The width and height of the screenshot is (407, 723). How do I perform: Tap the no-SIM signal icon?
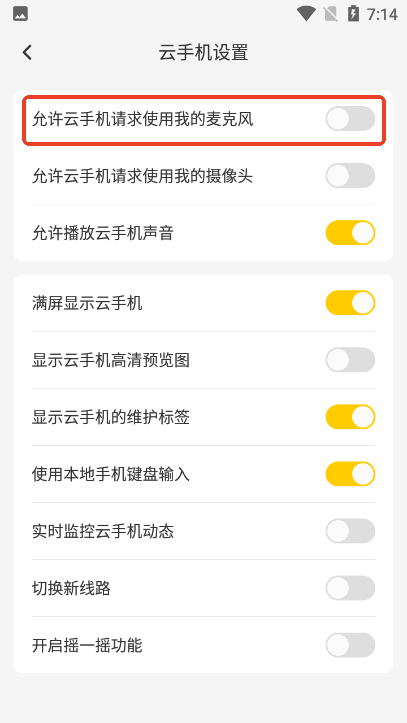tap(330, 14)
